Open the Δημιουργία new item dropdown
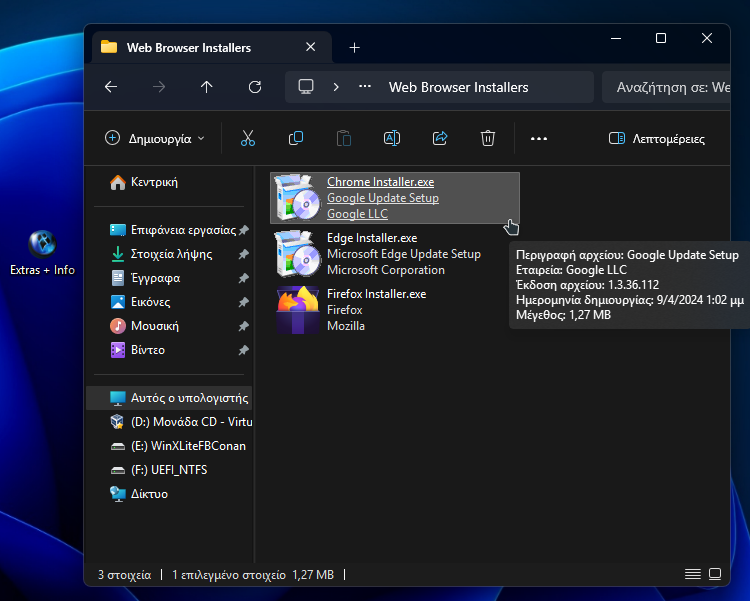 [x=155, y=139]
